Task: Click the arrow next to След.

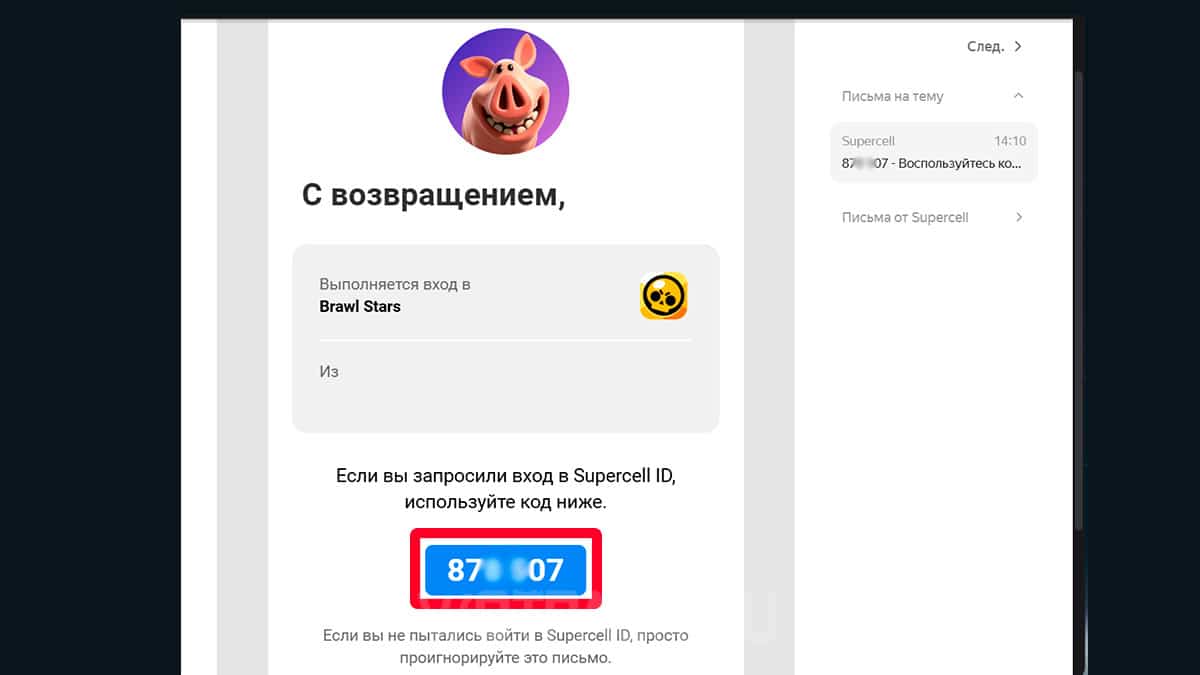Action: coord(1018,46)
